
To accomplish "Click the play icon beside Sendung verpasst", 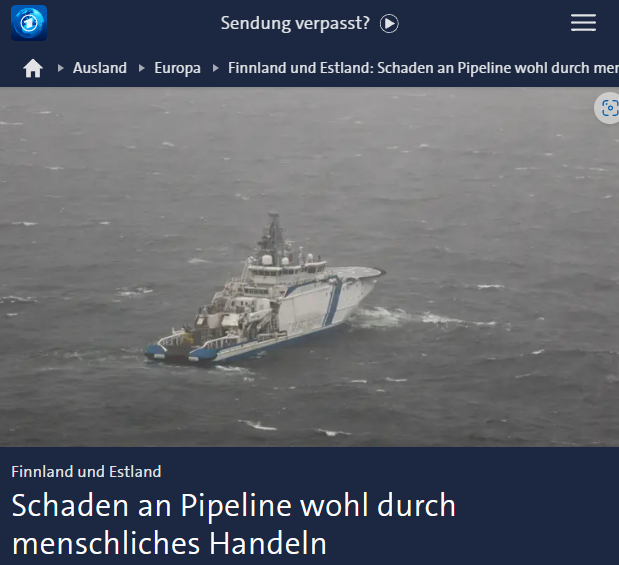I will [x=389, y=24].
